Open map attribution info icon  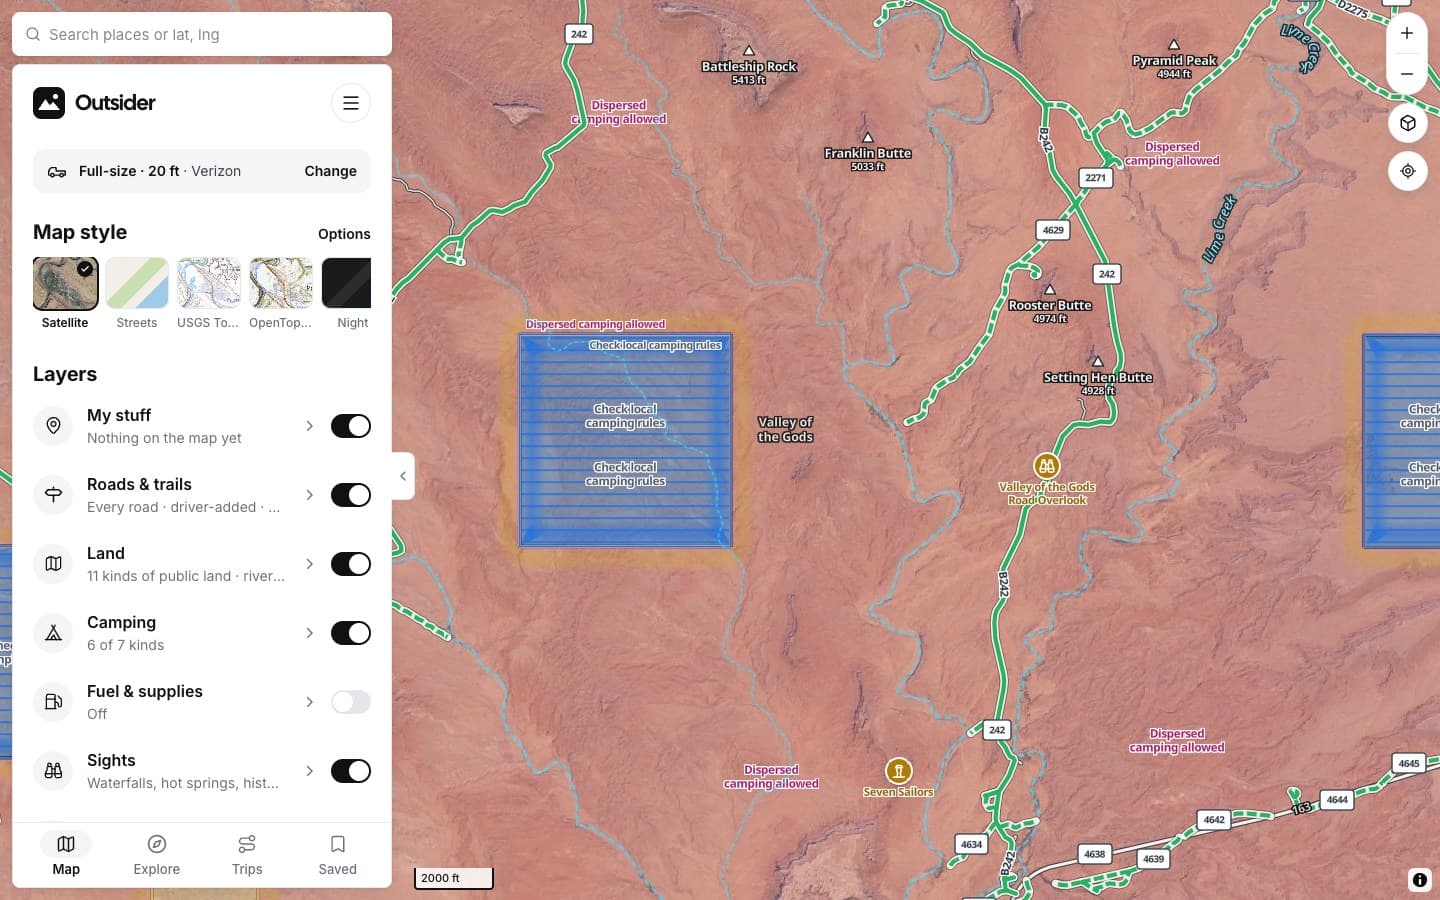(1420, 880)
